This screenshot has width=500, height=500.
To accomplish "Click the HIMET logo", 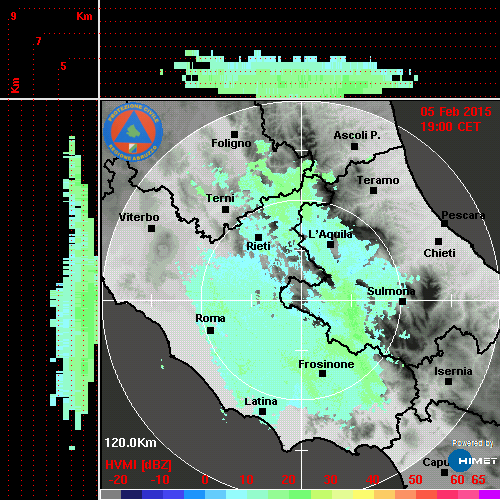I will [473, 461].
